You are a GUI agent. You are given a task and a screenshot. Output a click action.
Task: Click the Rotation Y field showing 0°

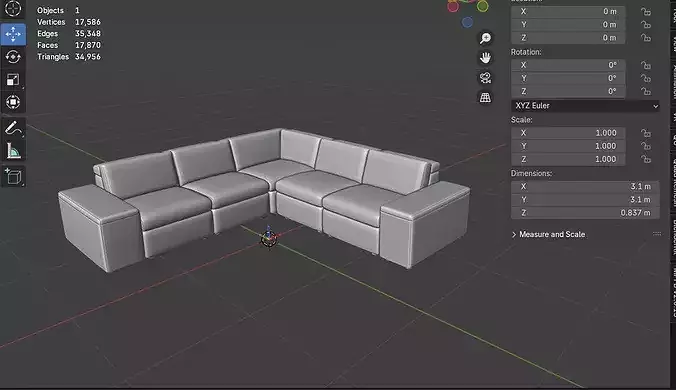click(x=568, y=78)
